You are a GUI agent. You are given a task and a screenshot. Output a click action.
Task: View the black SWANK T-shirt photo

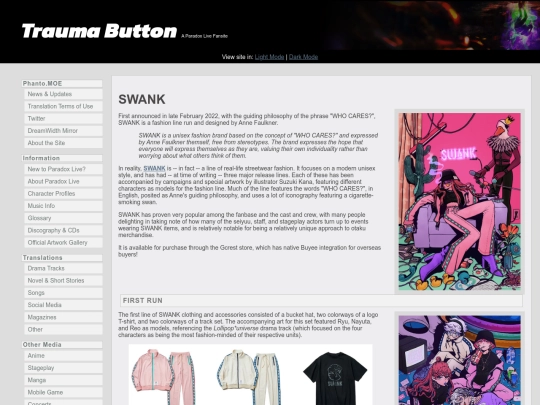coord(335,377)
